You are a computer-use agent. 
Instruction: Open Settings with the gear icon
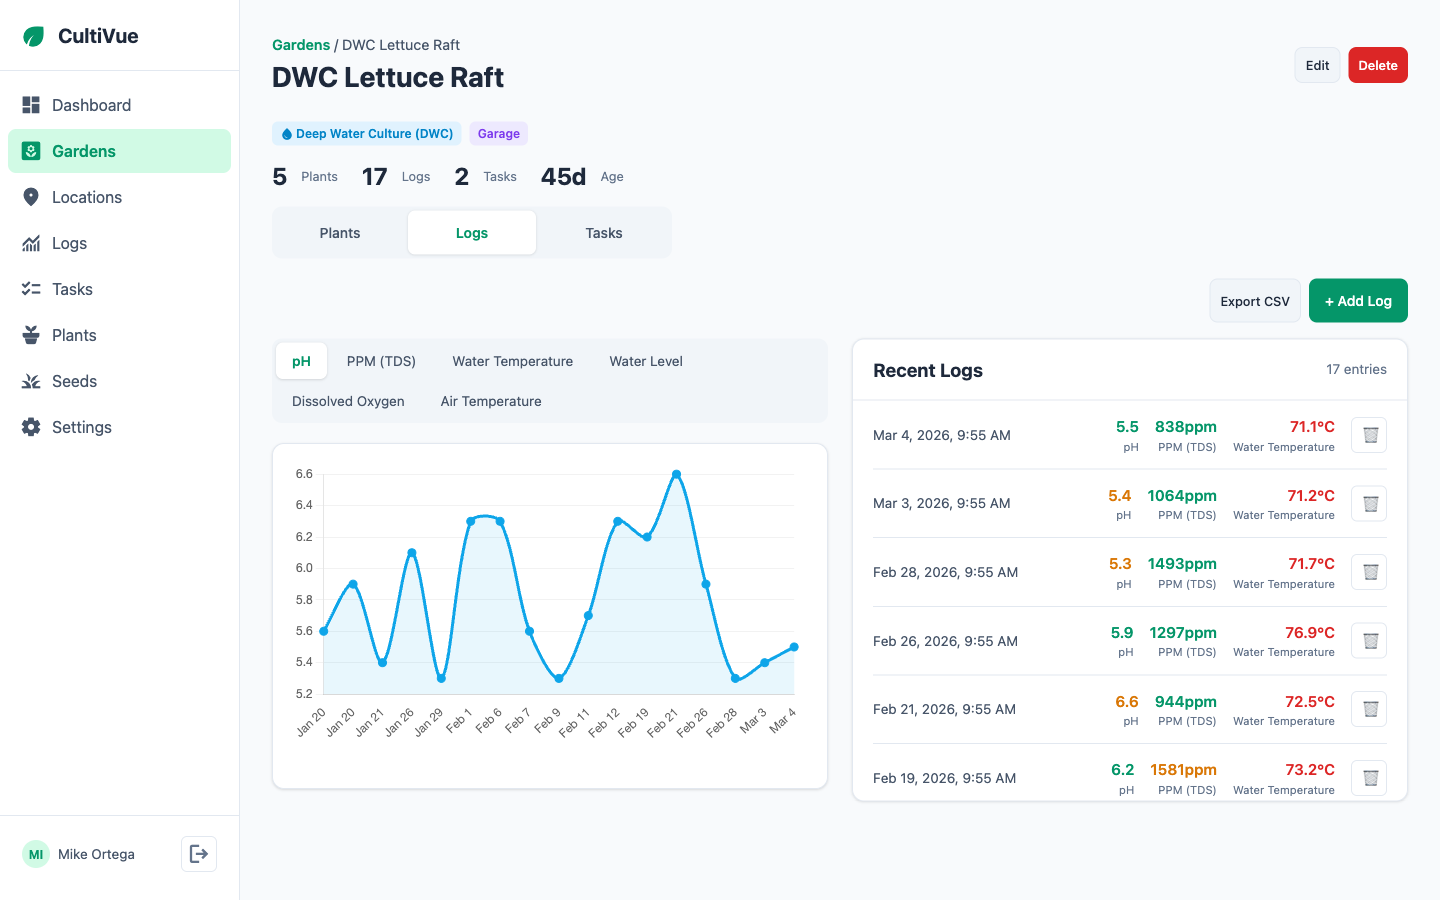tap(31, 427)
